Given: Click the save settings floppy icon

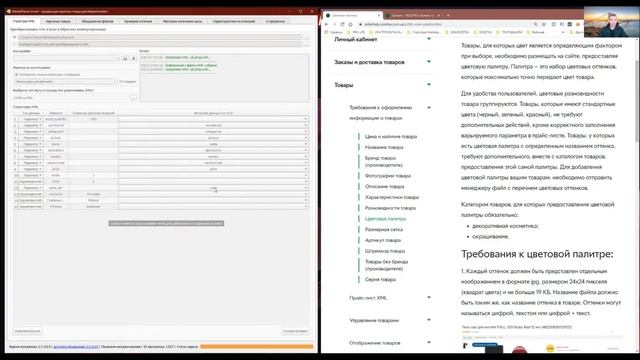Looking at the screenshot, I should click(125, 58).
